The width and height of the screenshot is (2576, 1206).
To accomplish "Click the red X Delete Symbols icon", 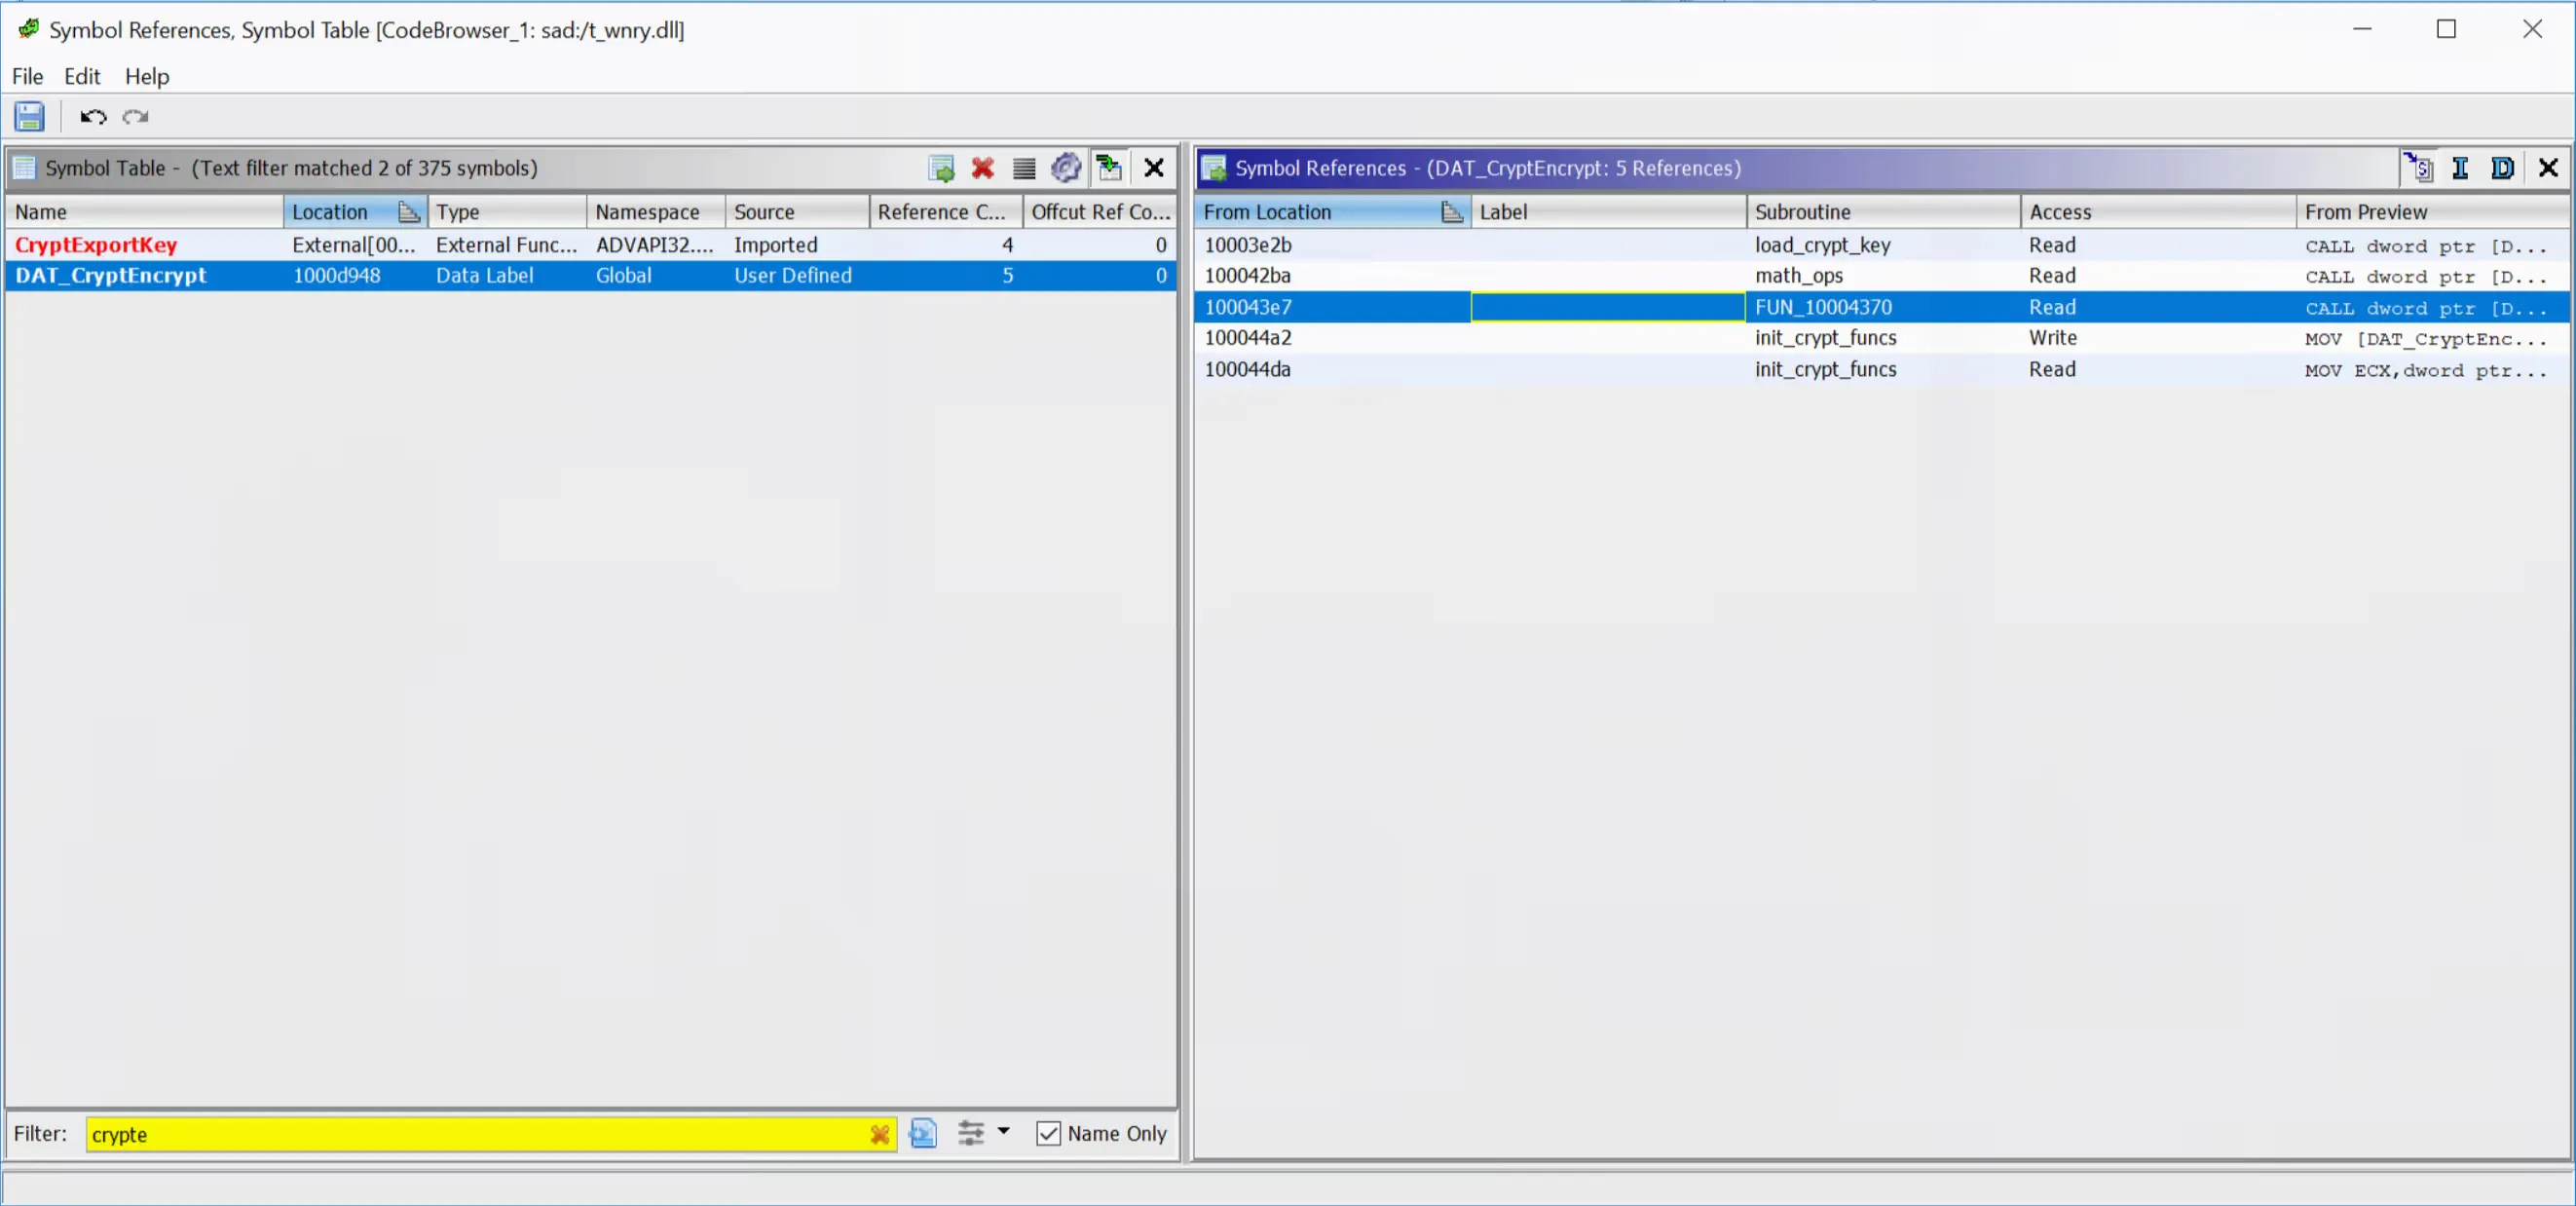I will 983,168.
